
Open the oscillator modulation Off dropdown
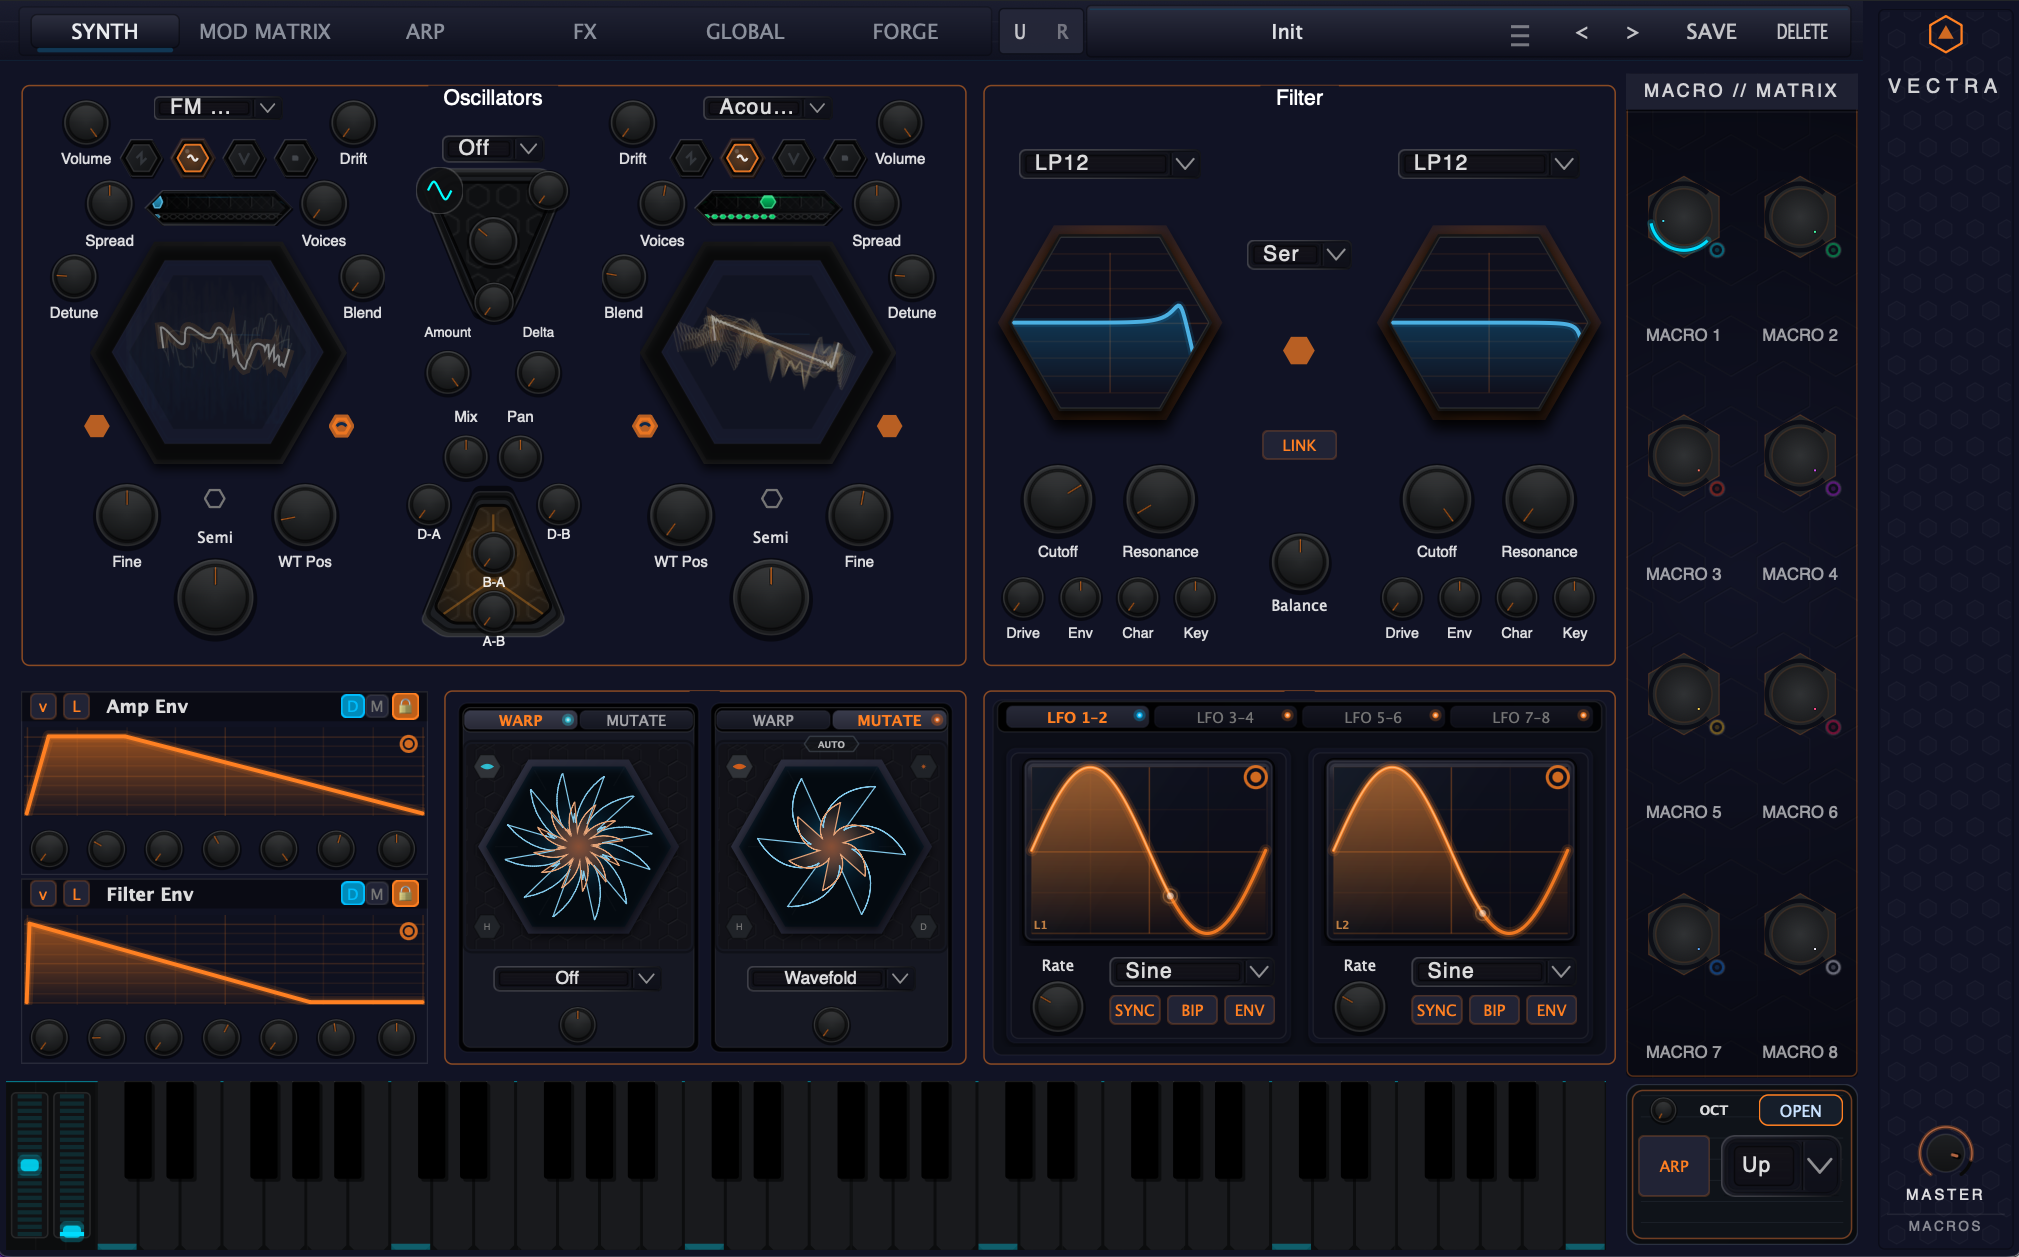click(492, 148)
